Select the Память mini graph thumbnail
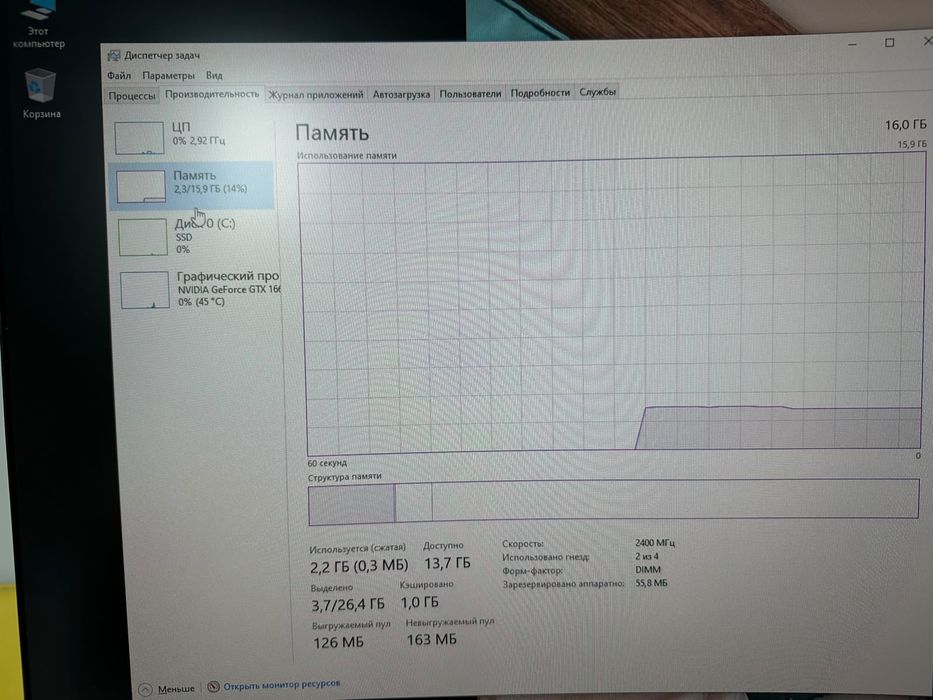 click(x=141, y=186)
